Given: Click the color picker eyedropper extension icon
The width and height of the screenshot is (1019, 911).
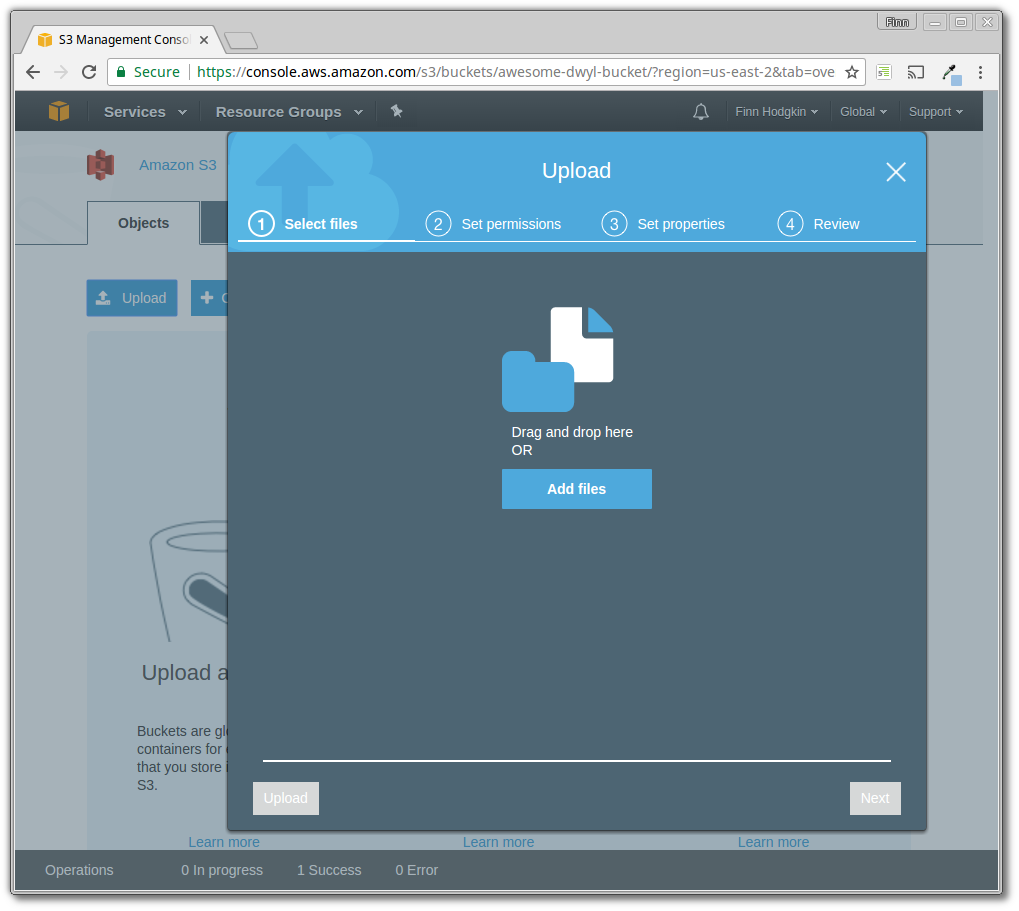Looking at the screenshot, I should click(951, 73).
